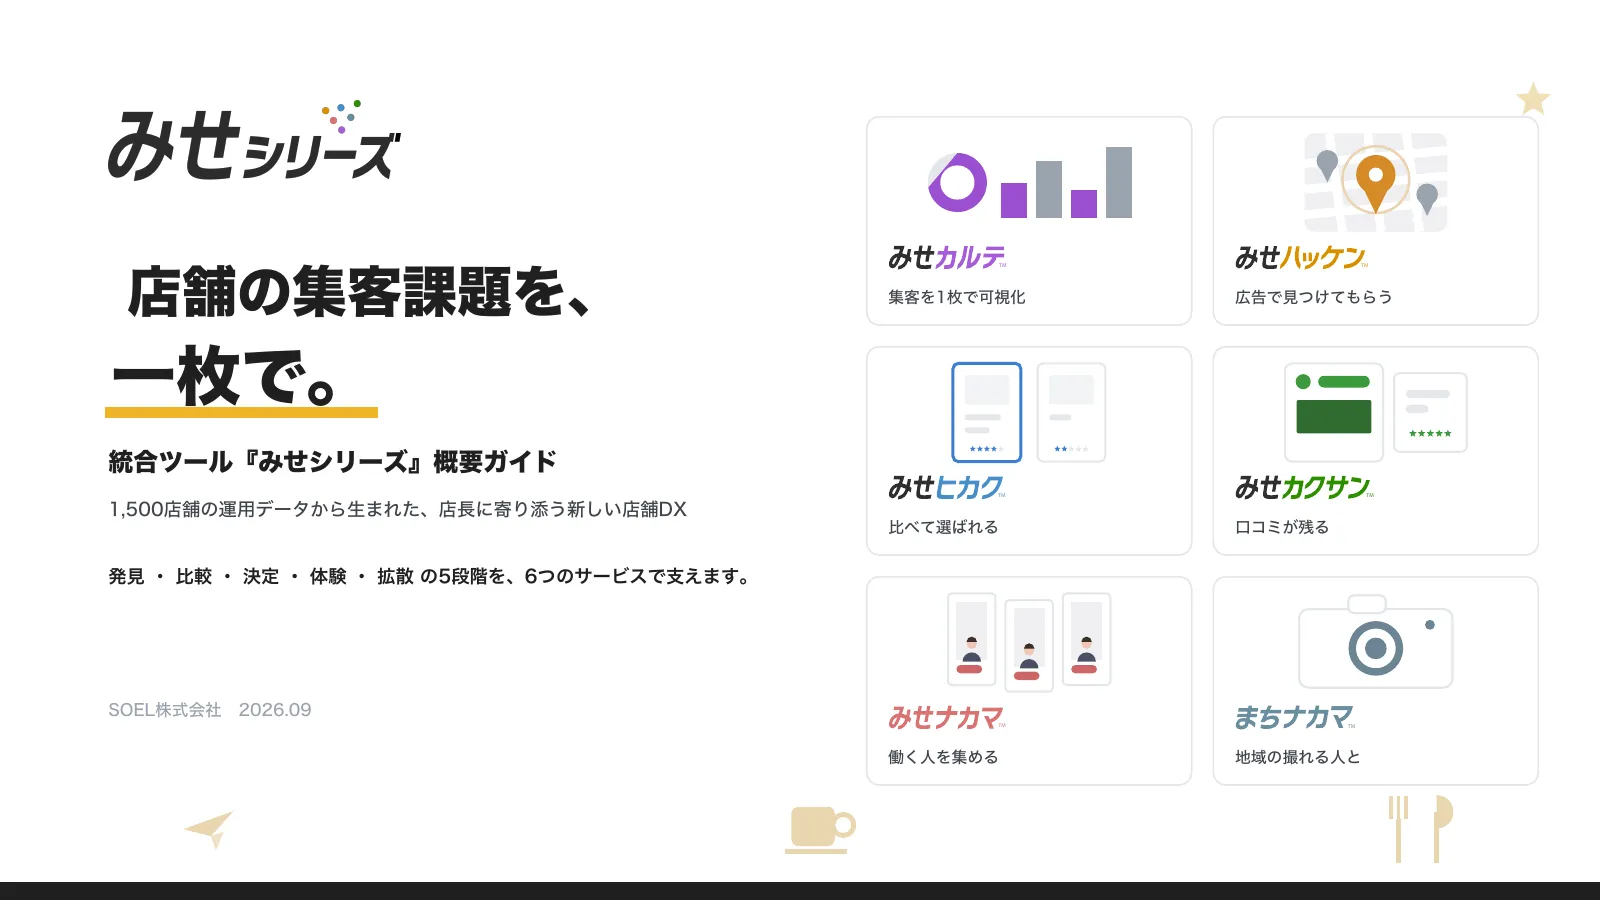Click the staff profile cards icon of みせナカマ
Screen dimensions: 1600x900
[x=1029, y=641]
